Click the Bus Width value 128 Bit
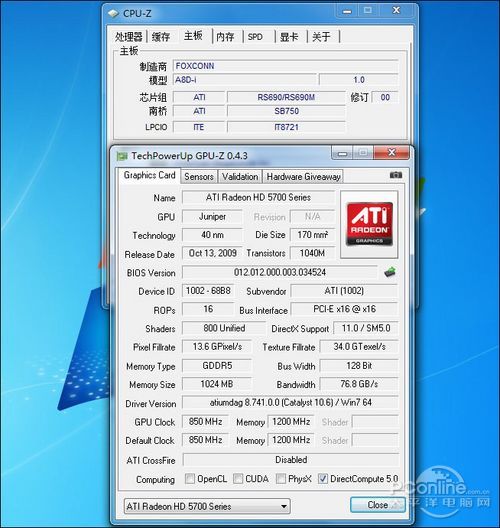Viewport: 500px width, 528px height. click(359, 365)
